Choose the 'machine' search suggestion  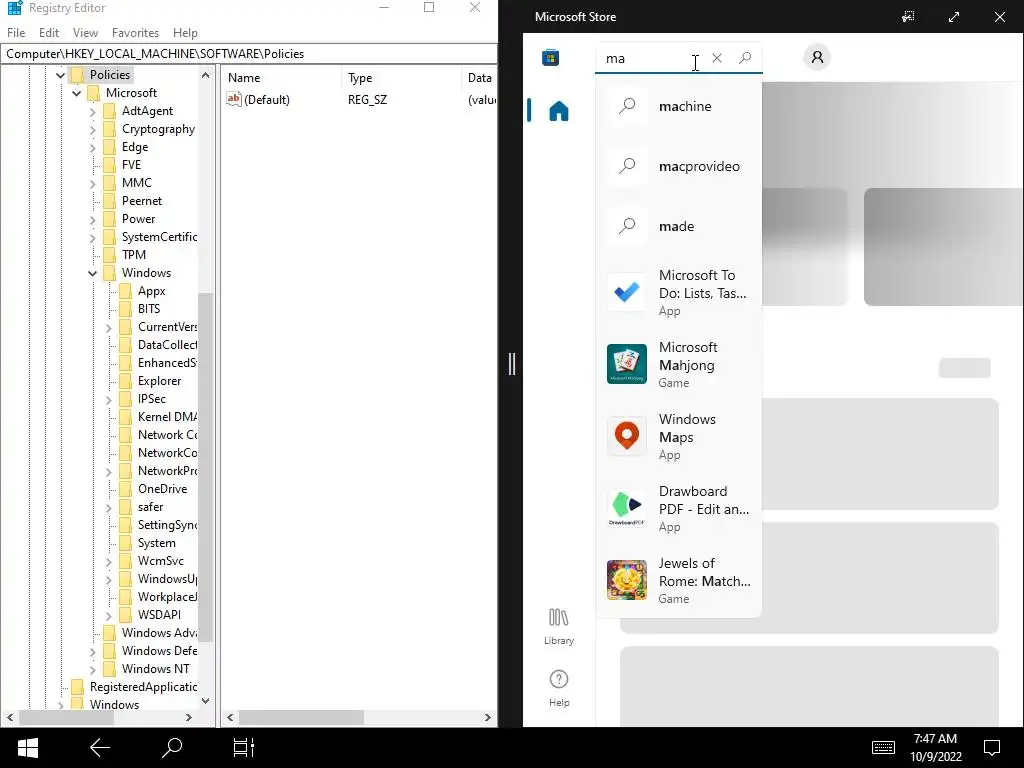click(679, 106)
